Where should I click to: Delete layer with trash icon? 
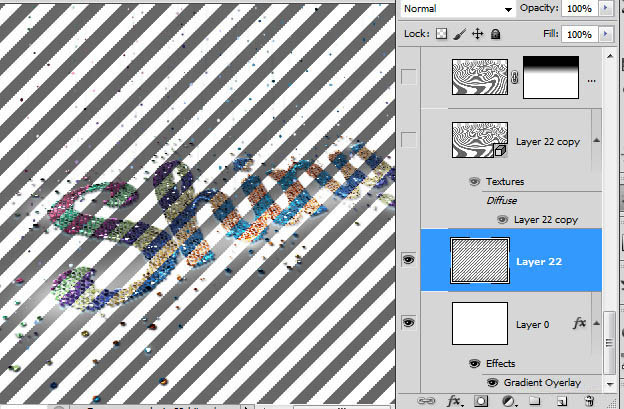pyautogui.click(x=590, y=401)
